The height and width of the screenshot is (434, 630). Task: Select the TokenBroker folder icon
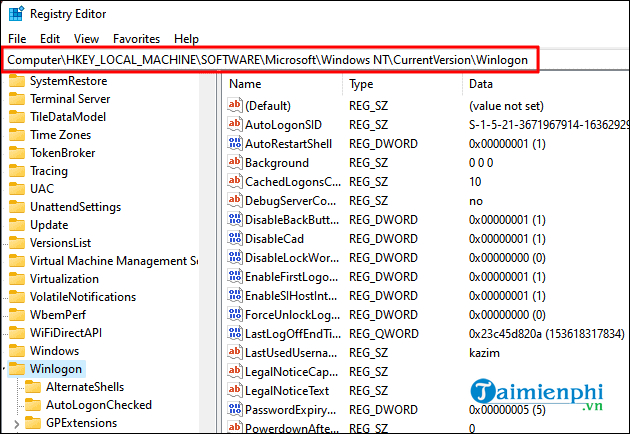17,153
